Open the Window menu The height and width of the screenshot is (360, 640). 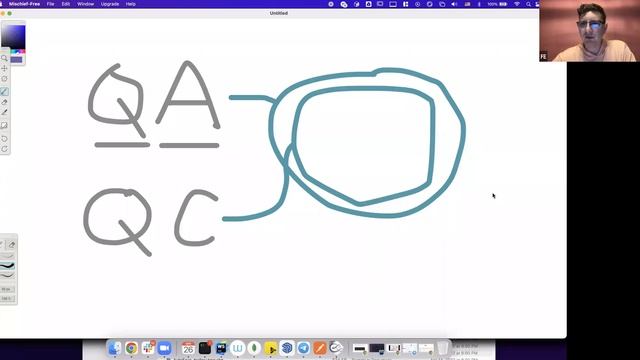(x=86, y=4)
